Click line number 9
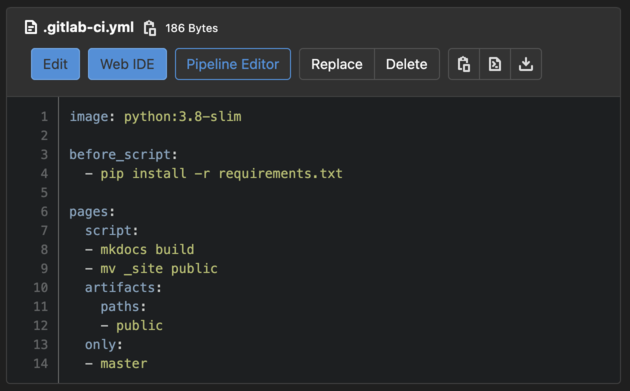Viewport: 630px width, 391px height. (x=44, y=268)
